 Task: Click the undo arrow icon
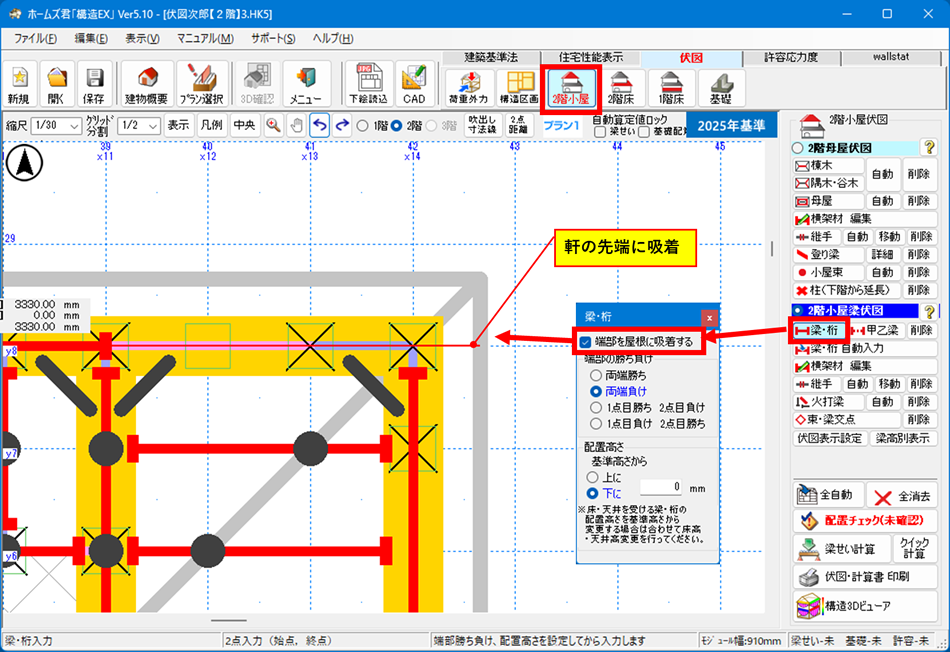[319, 125]
